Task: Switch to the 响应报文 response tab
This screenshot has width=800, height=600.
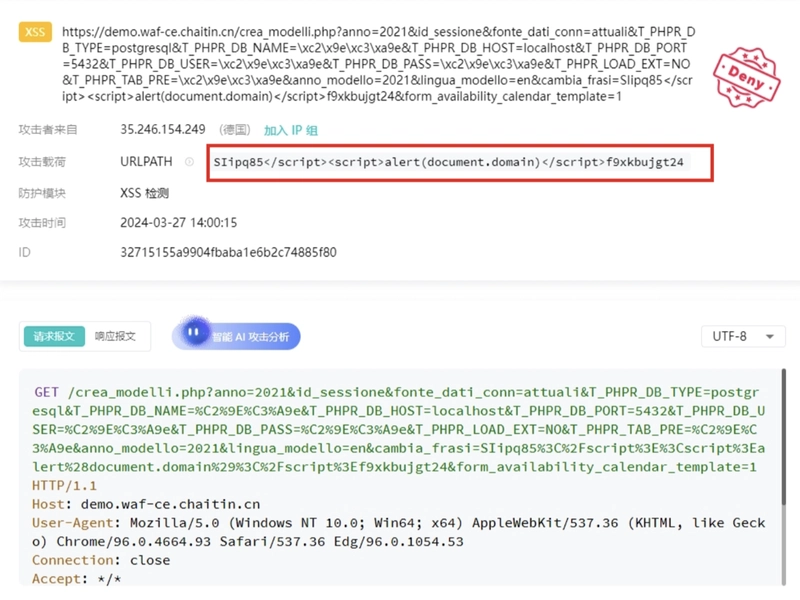Action: coord(115,336)
